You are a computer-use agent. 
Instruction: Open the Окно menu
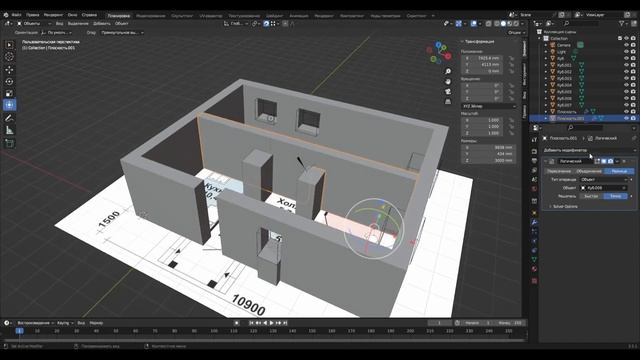click(x=72, y=15)
